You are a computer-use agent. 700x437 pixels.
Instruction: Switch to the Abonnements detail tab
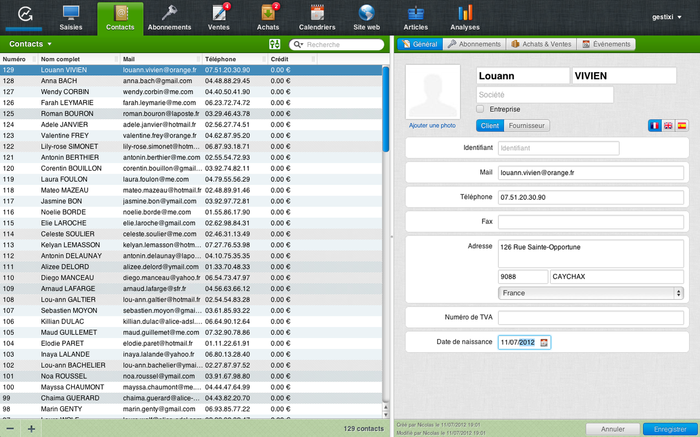click(475, 45)
